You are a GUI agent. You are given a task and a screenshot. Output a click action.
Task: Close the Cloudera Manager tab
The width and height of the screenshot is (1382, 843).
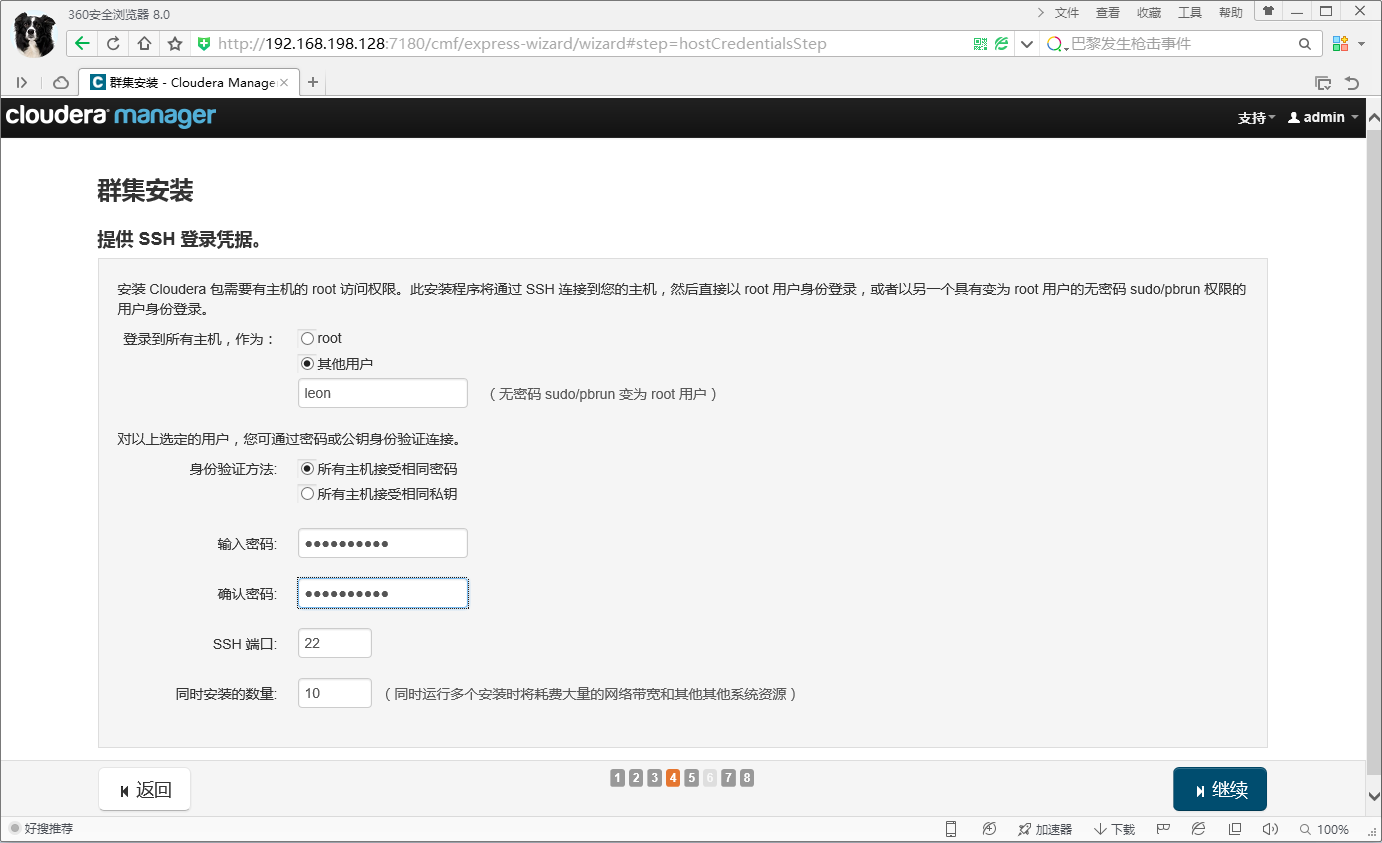[284, 83]
